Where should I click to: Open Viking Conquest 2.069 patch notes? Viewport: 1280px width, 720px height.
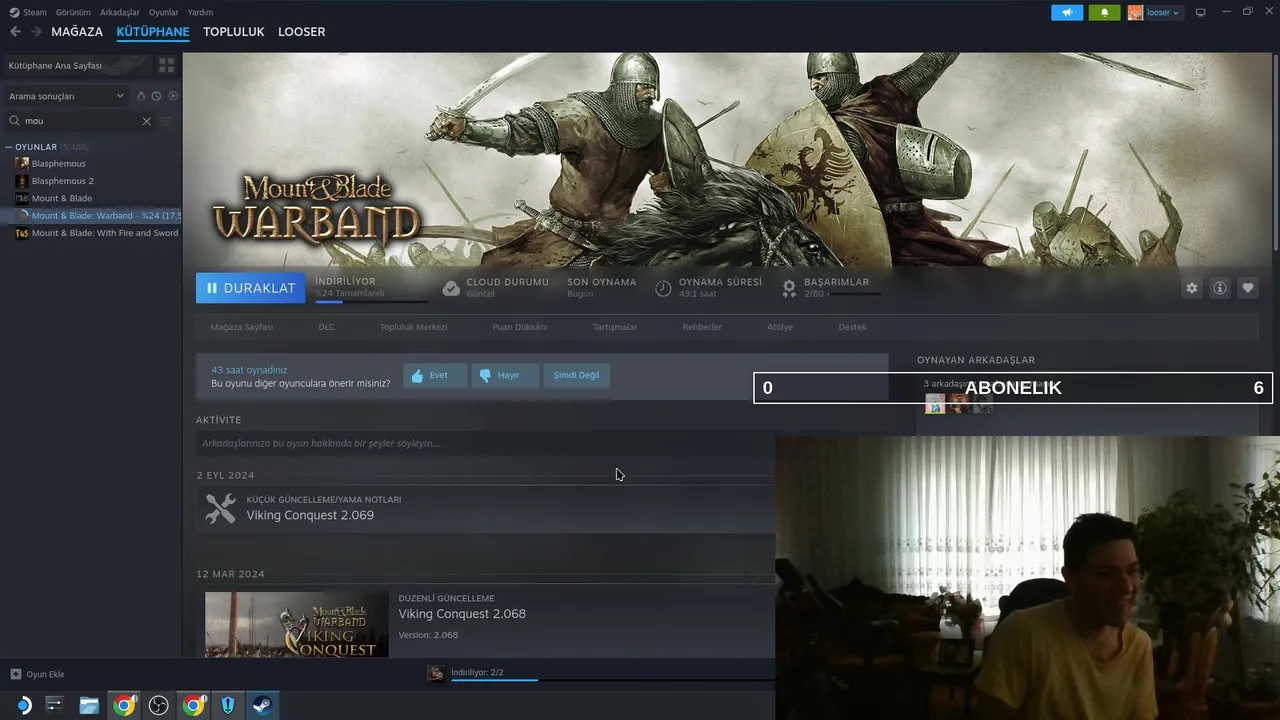point(310,515)
